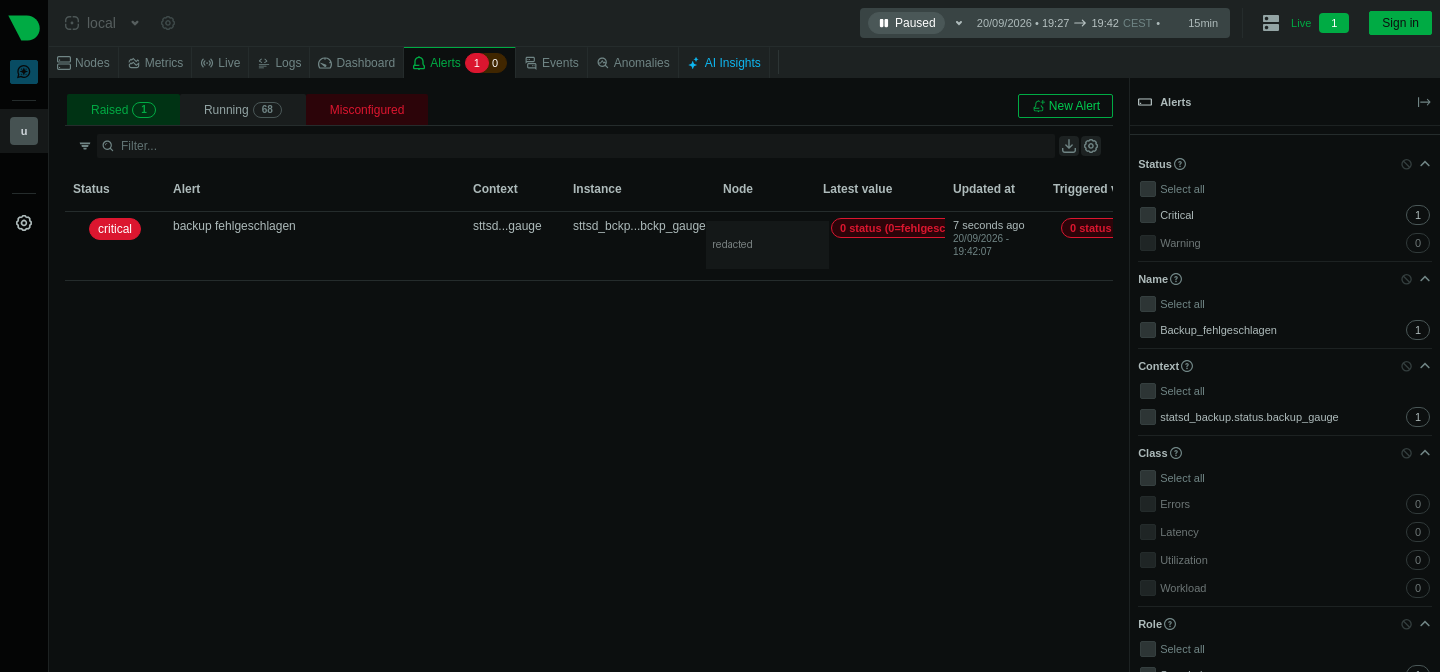Check the Warning status checkbox
This screenshot has height=672, width=1440.
point(1148,243)
